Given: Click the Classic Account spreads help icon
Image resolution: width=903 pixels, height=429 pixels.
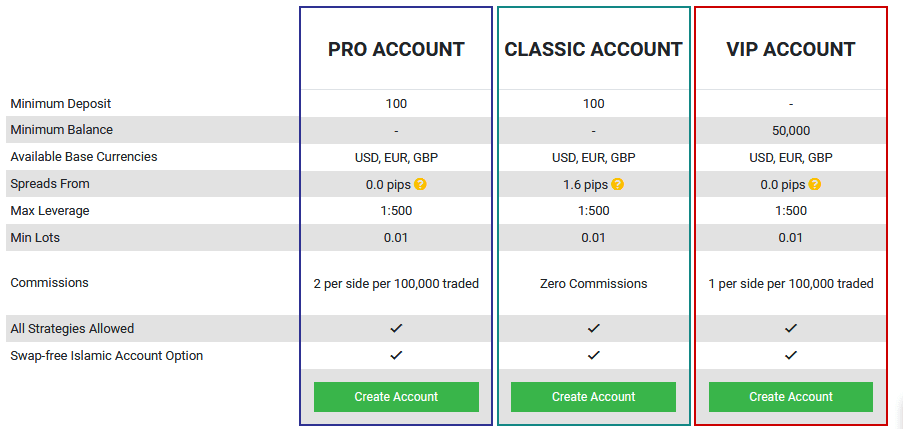Looking at the screenshot, I should [617, 184].
